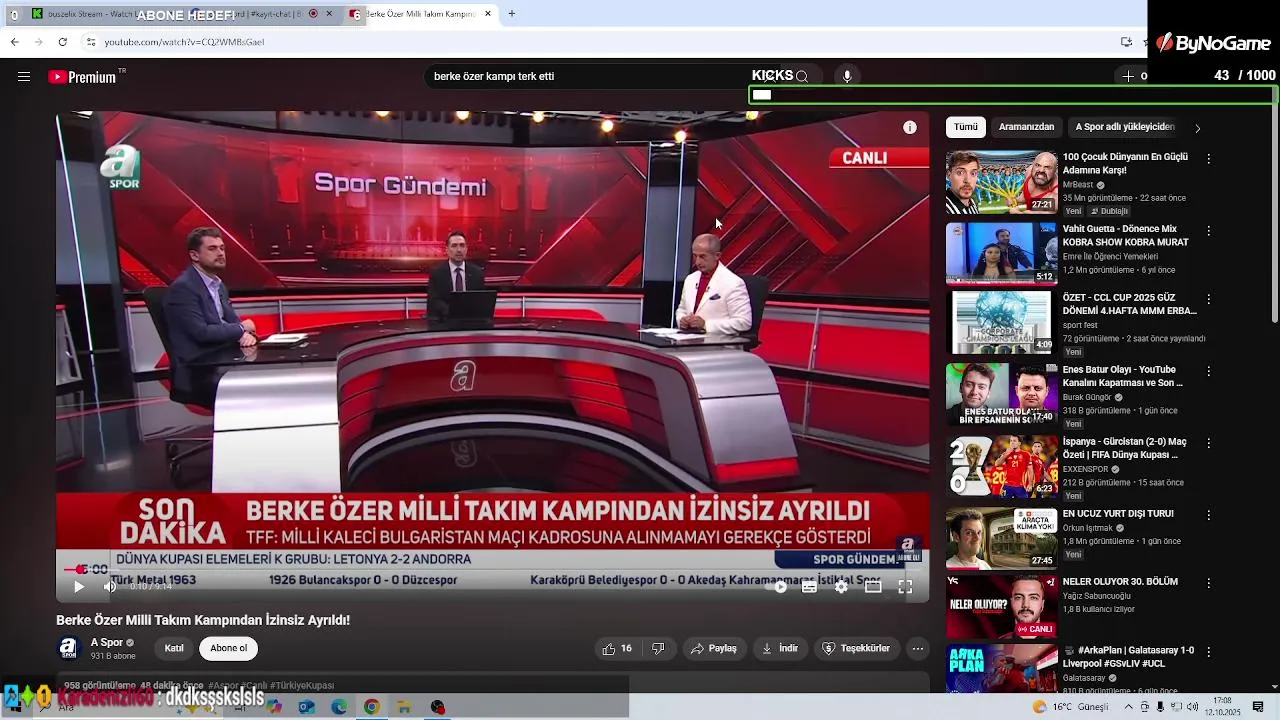Open options for Enes Batur Olayı video
The height and width of the screenshot is (720, 1280).
tap(1209, 371)
